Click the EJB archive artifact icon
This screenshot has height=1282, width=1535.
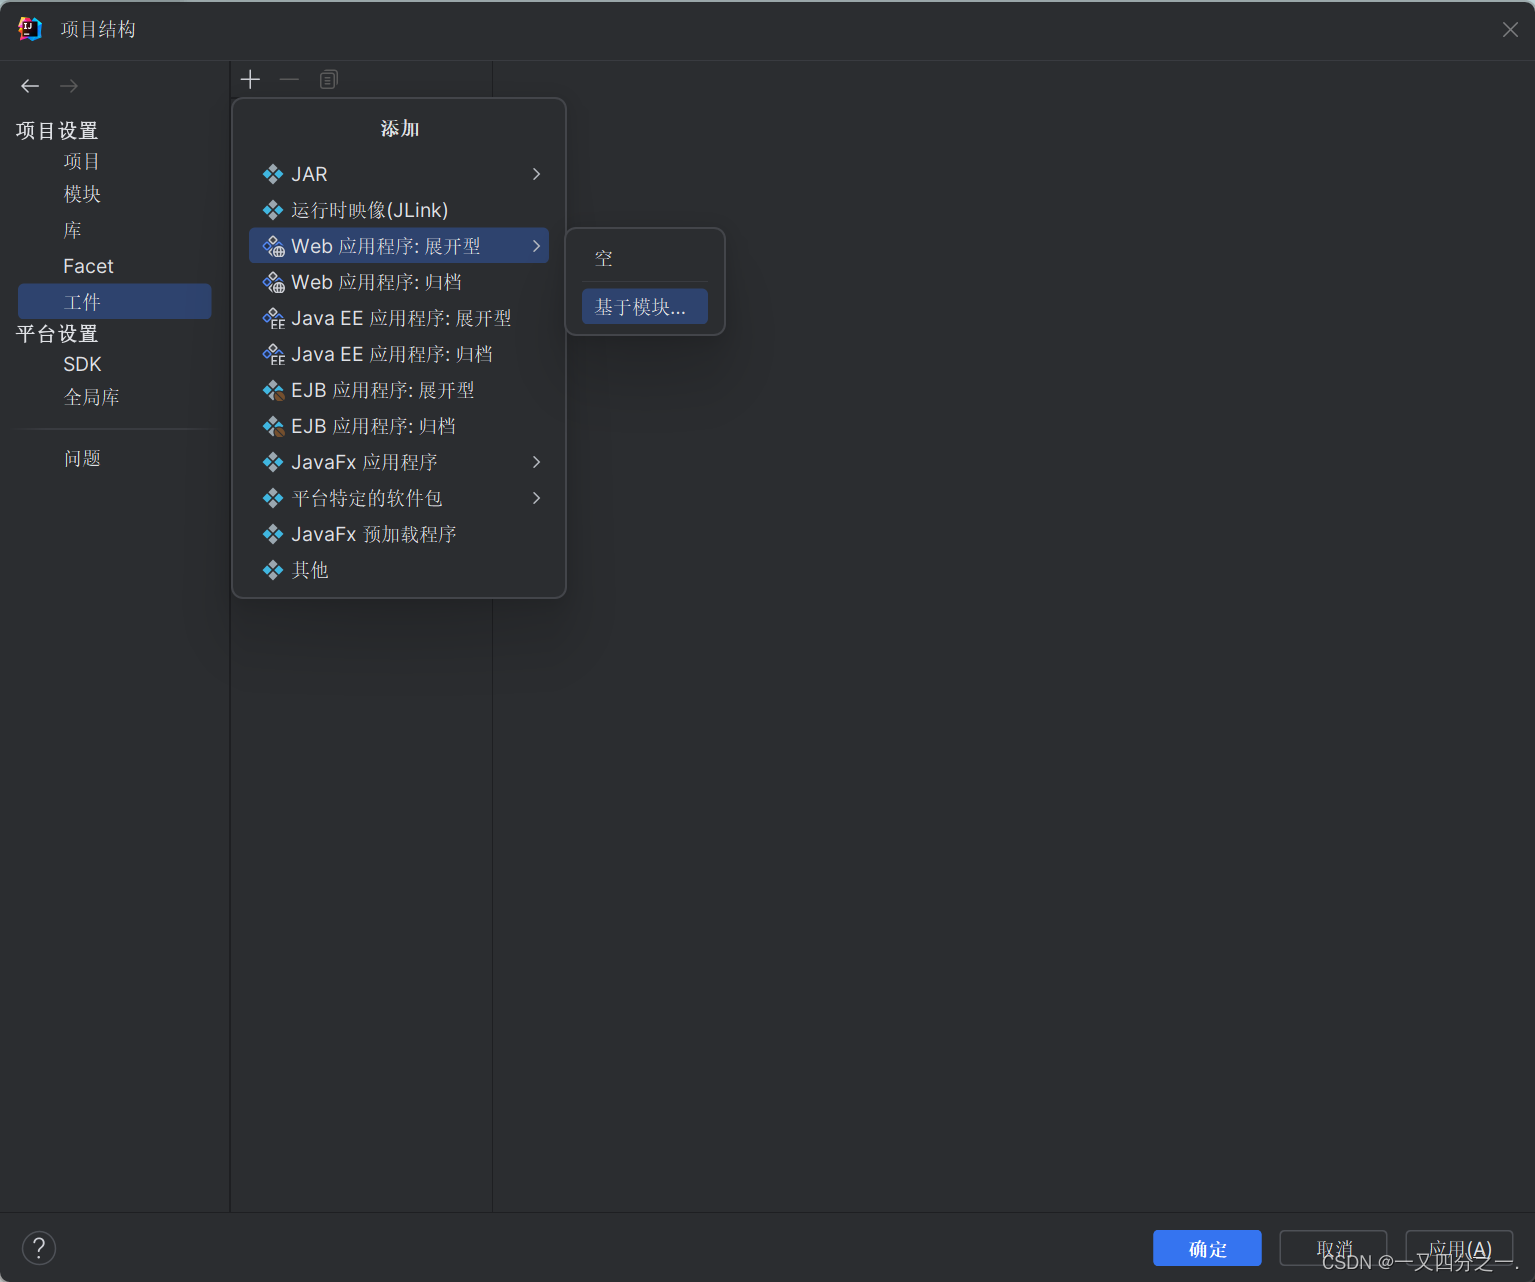(273, 426)
